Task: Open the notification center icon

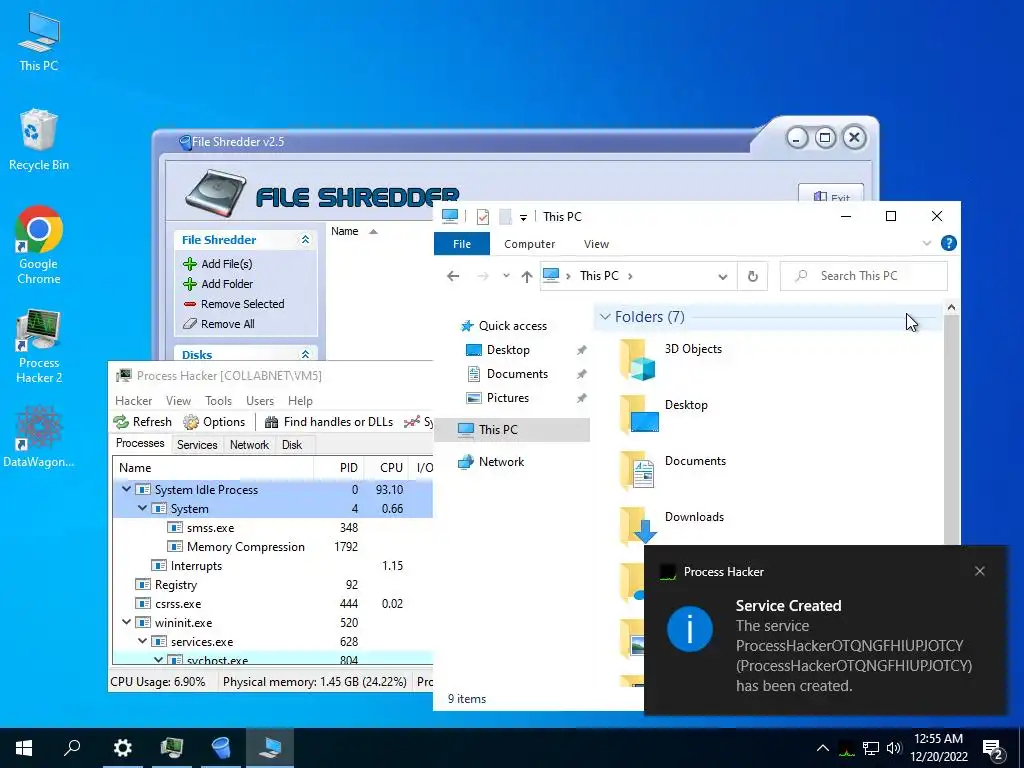Action: 993,748
